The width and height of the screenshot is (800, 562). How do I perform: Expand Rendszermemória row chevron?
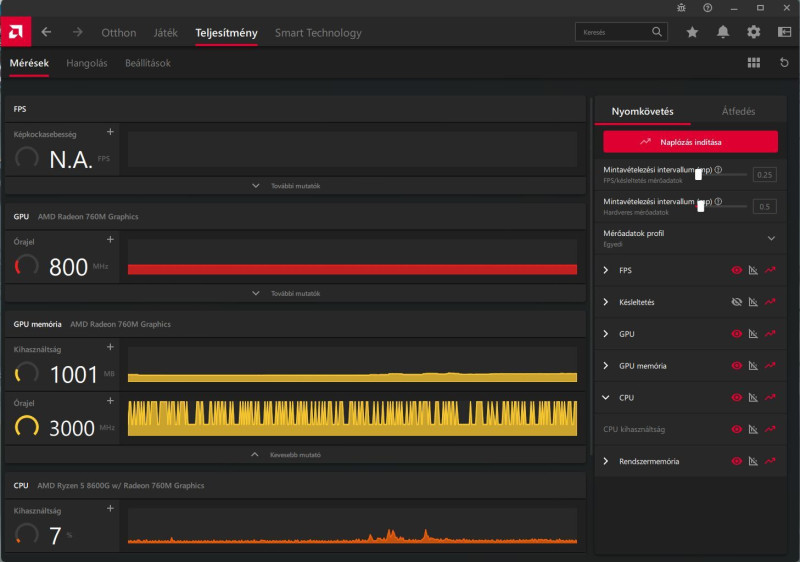606,461
